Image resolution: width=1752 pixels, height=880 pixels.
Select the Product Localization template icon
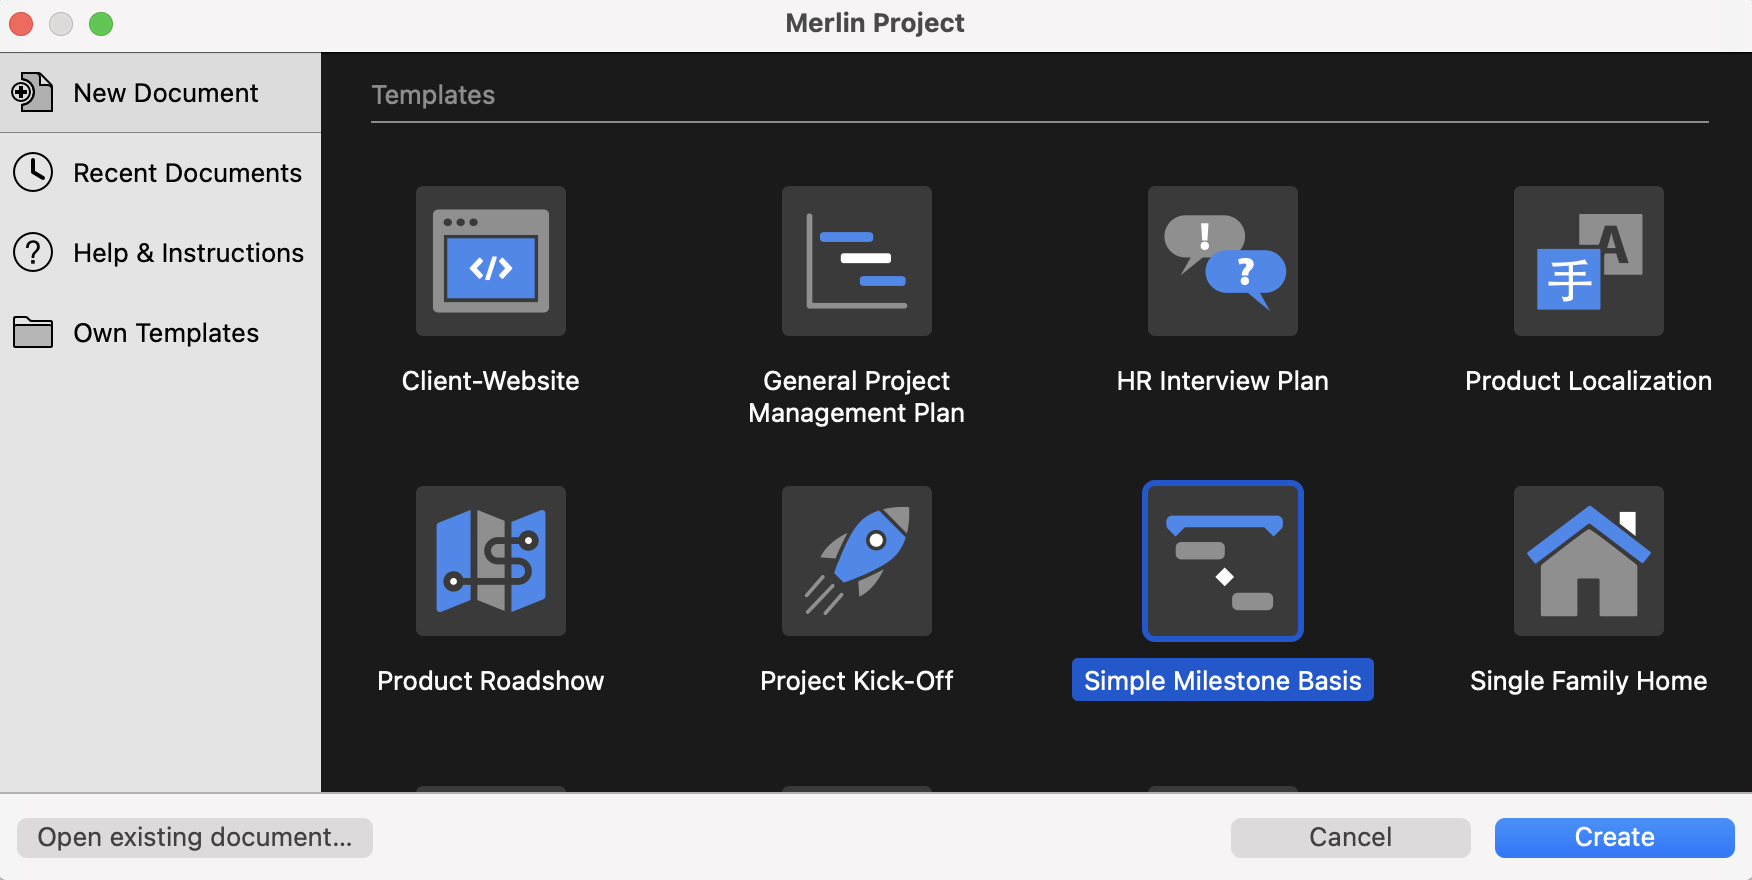click(1588, 261)
